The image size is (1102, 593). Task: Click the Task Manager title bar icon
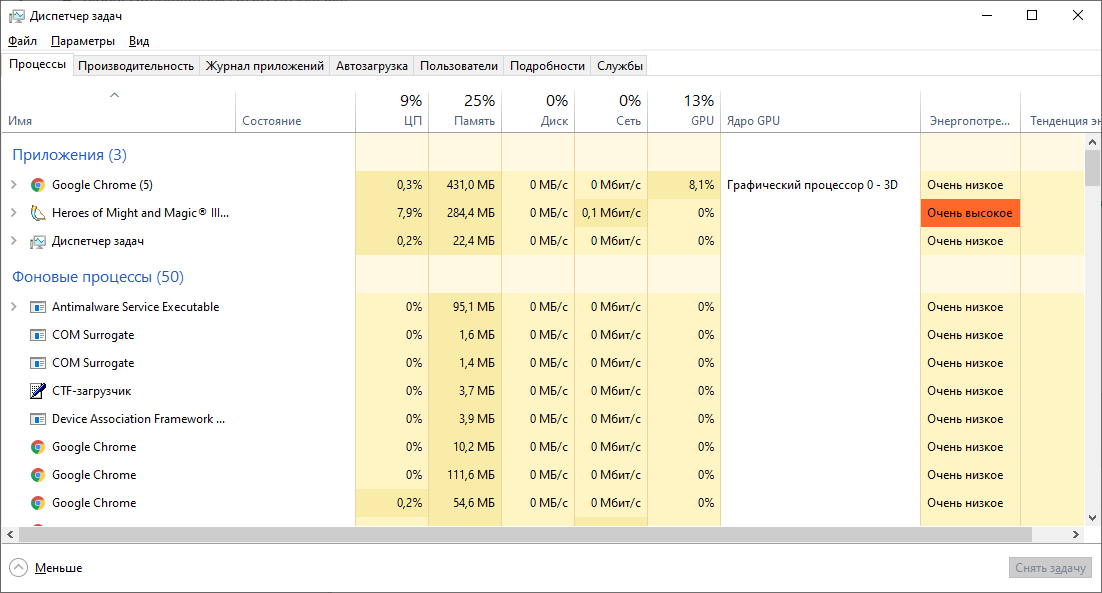[16, 15]
